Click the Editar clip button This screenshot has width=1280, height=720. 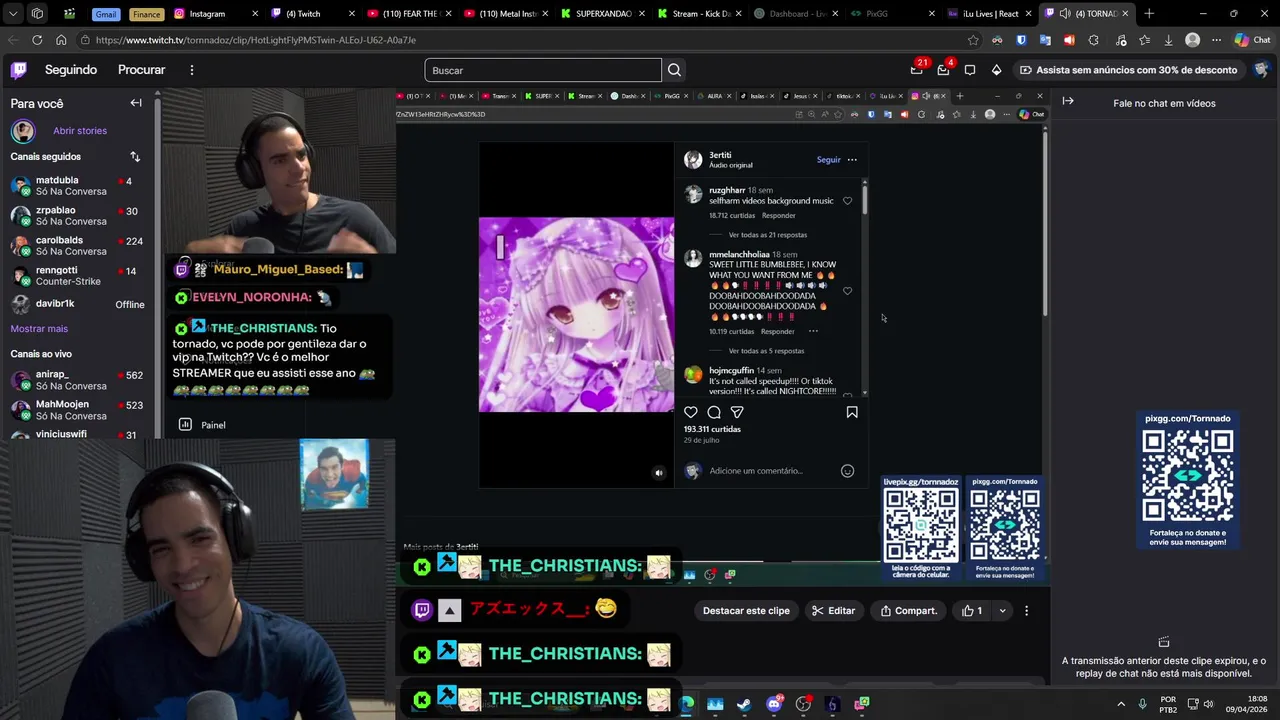[833, 611]
